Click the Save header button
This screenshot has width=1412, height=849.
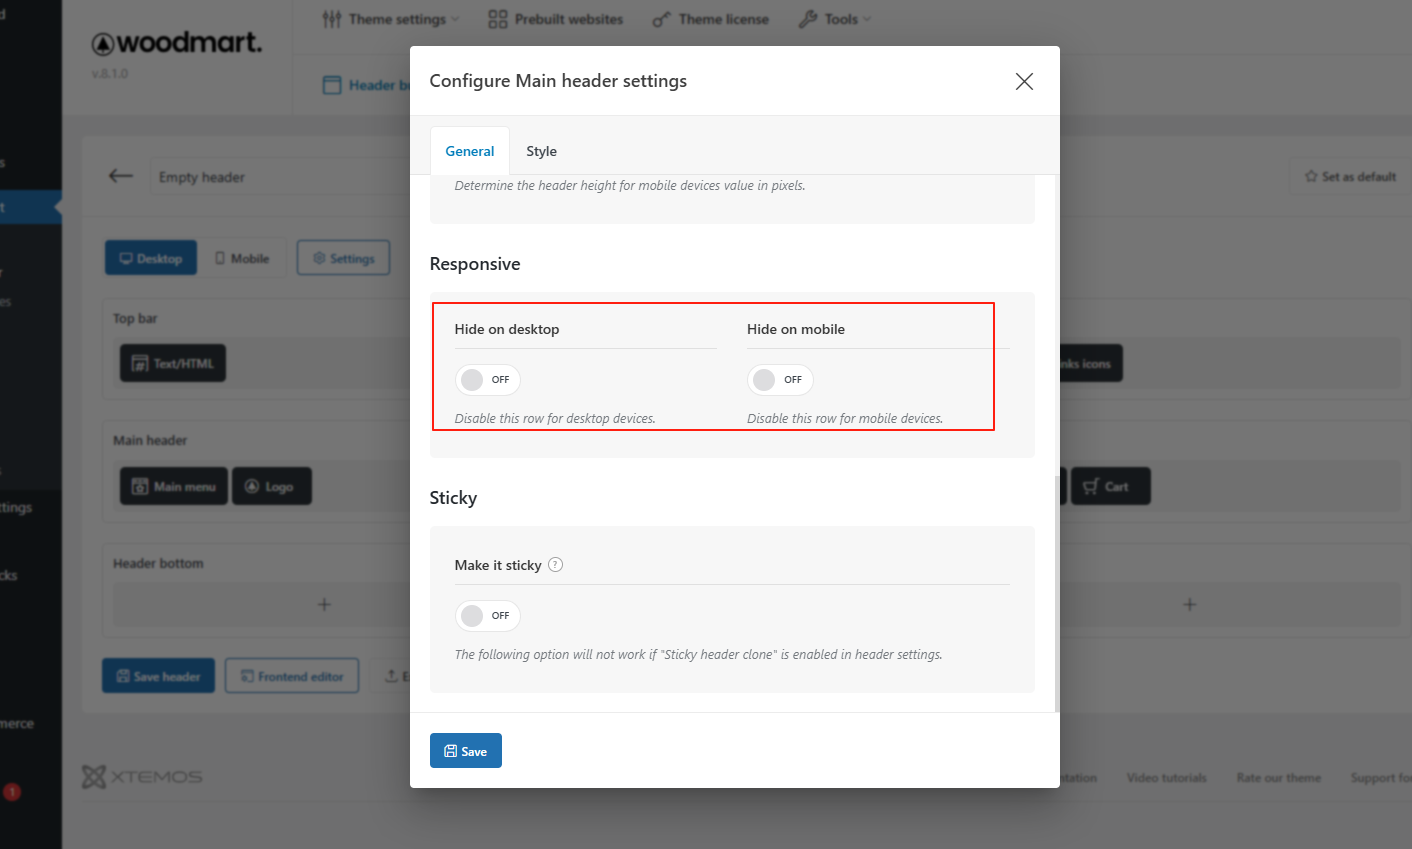tap(158, 677)
